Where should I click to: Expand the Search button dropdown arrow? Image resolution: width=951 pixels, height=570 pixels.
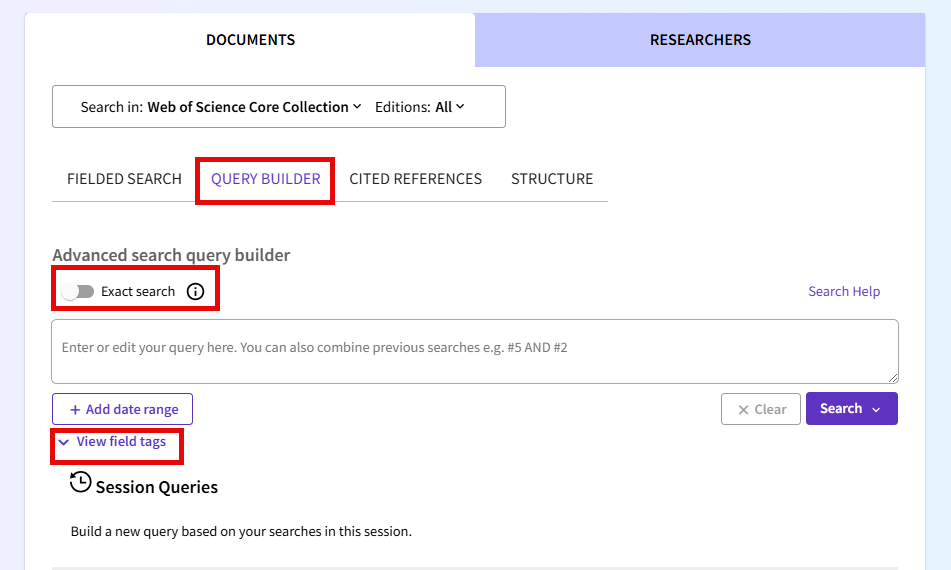(877, 409)
